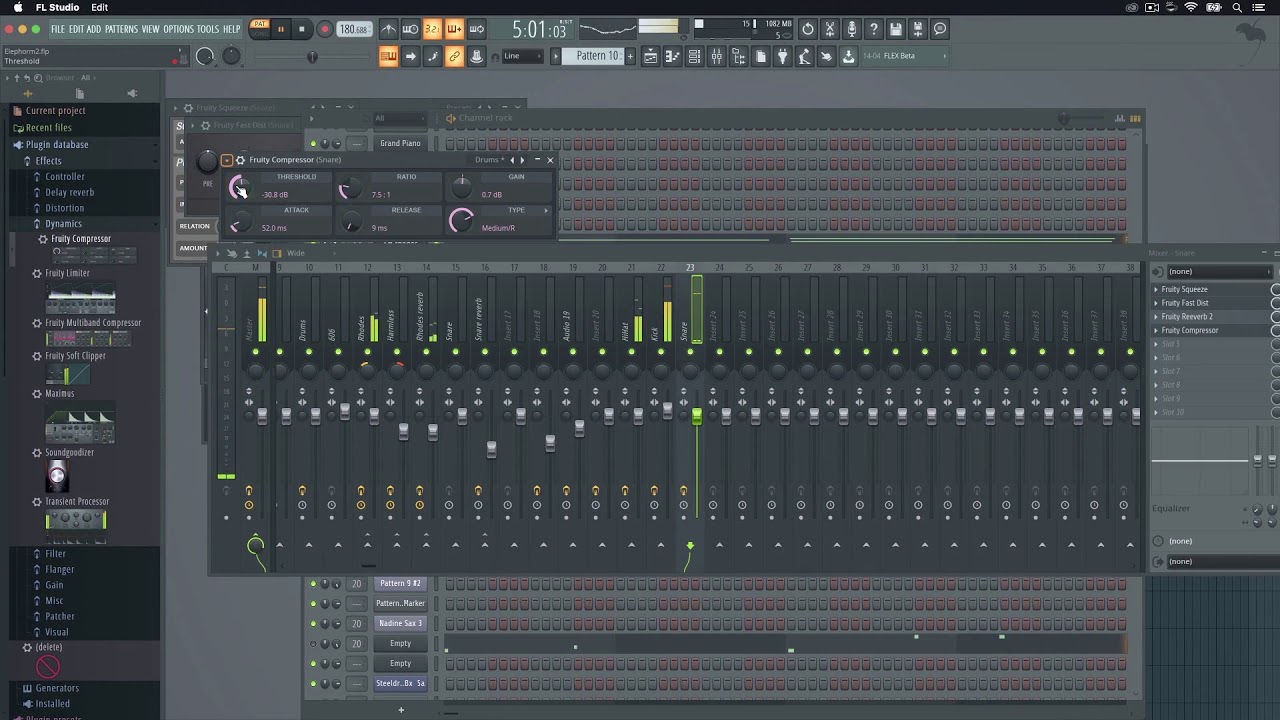
Task: Select Fruity Limiter in the browser
Action: (67, 273)
